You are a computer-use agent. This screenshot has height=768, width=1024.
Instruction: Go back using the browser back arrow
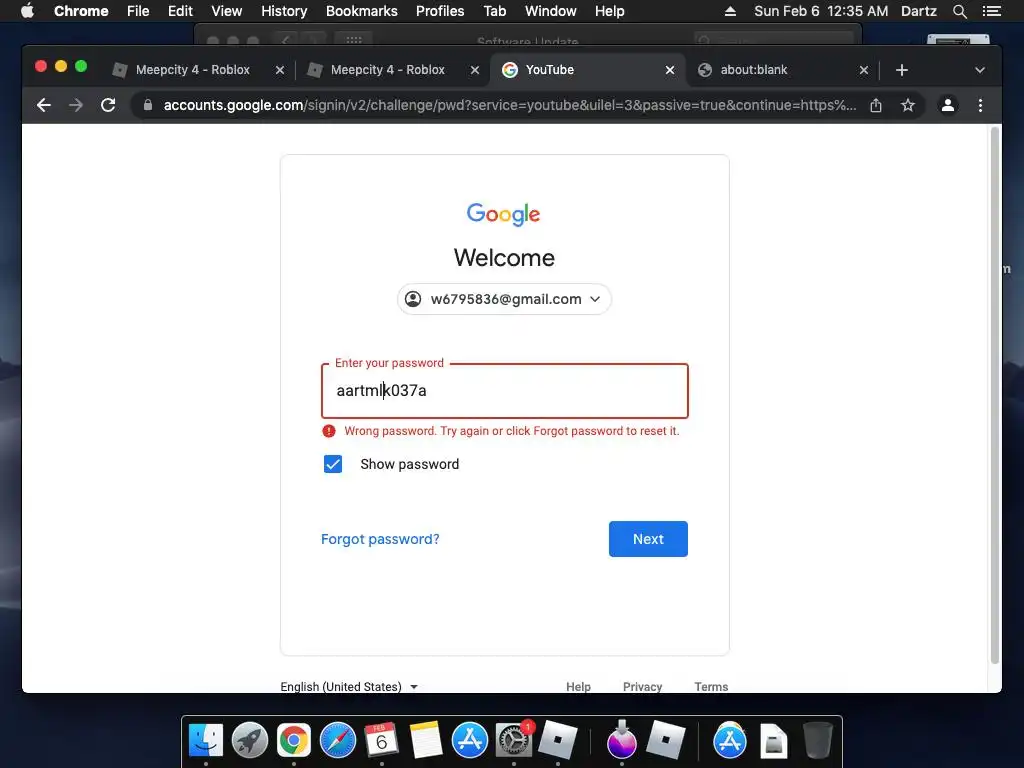pos(44,105)
